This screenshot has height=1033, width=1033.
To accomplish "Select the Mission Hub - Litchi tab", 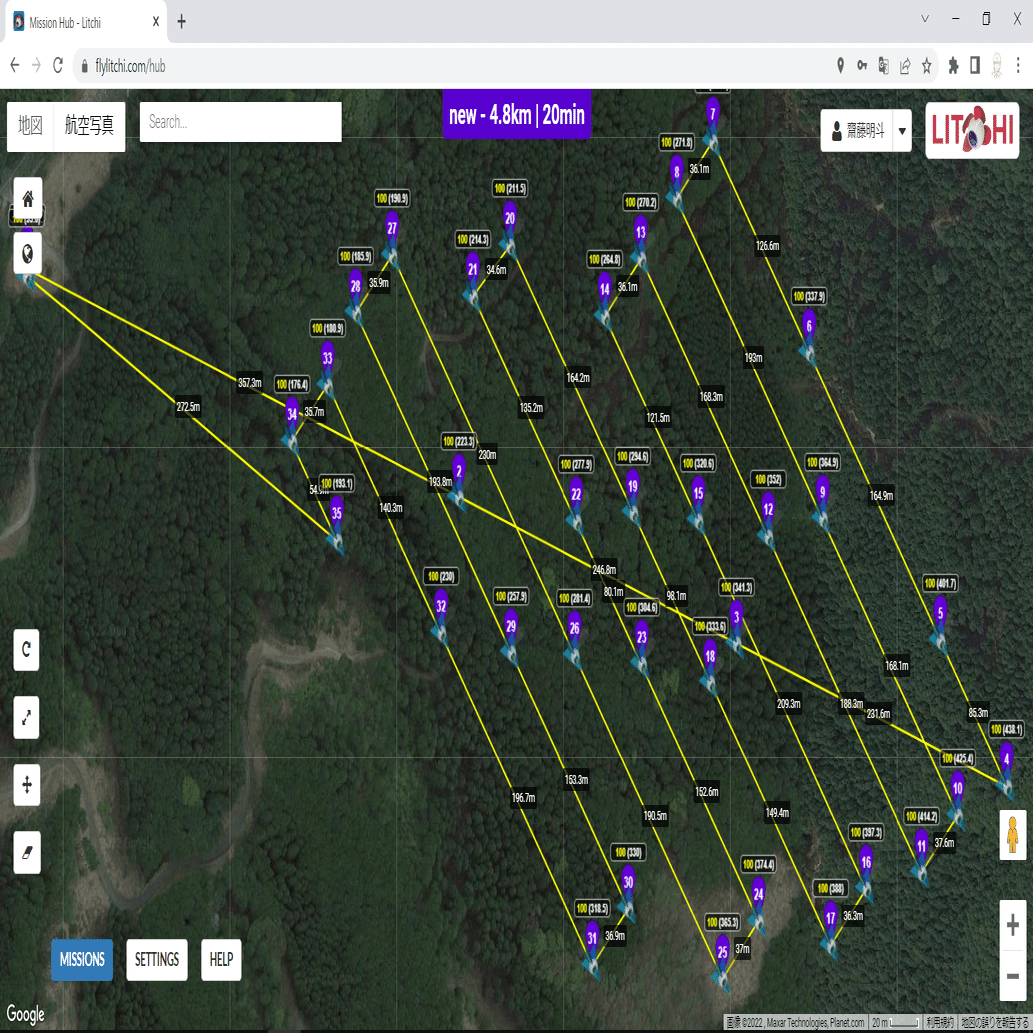I will (86, 22).
